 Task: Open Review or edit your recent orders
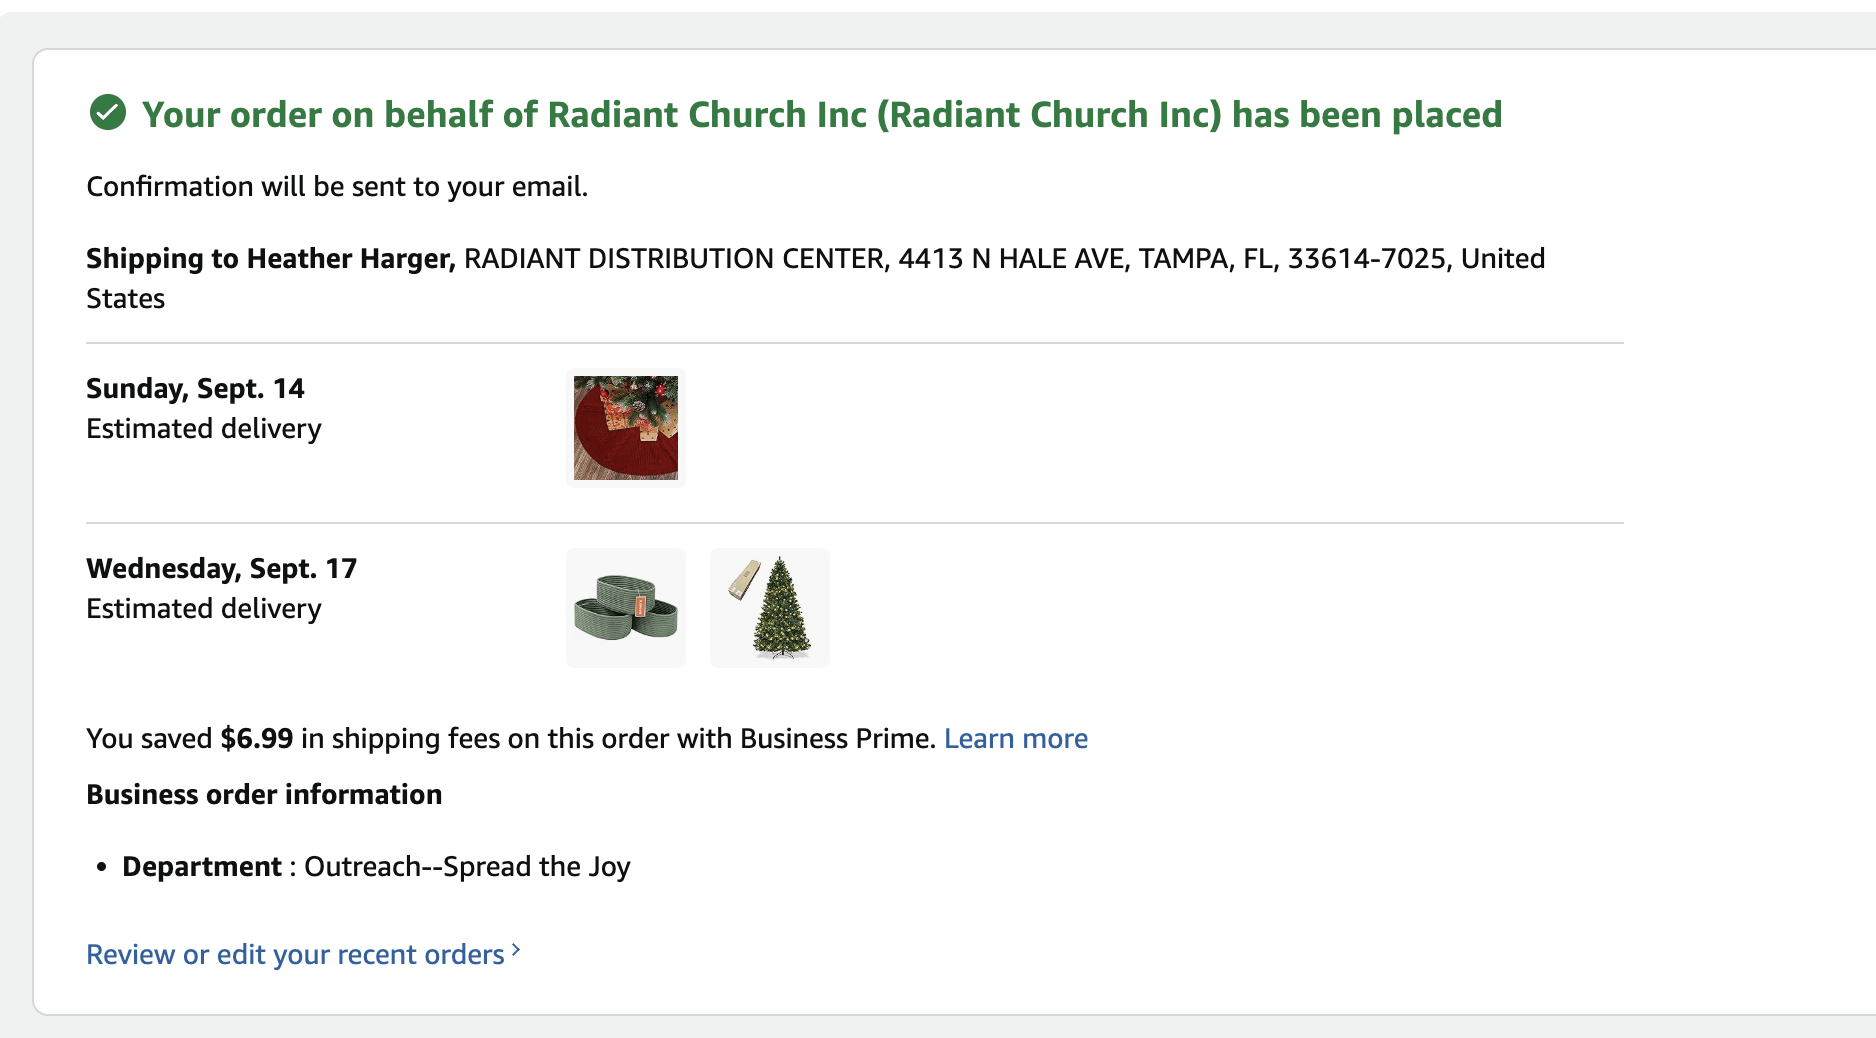click(x=295, y=954)
